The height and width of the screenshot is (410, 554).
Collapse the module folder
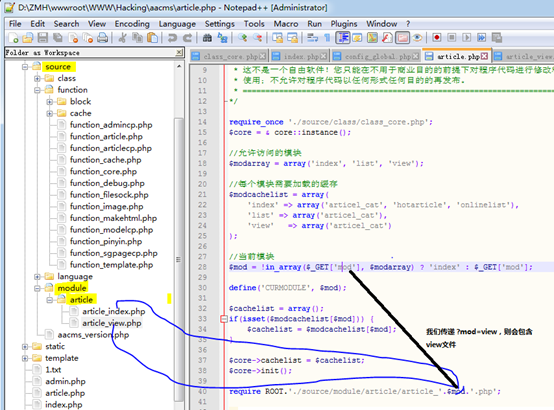pos(37,288)
